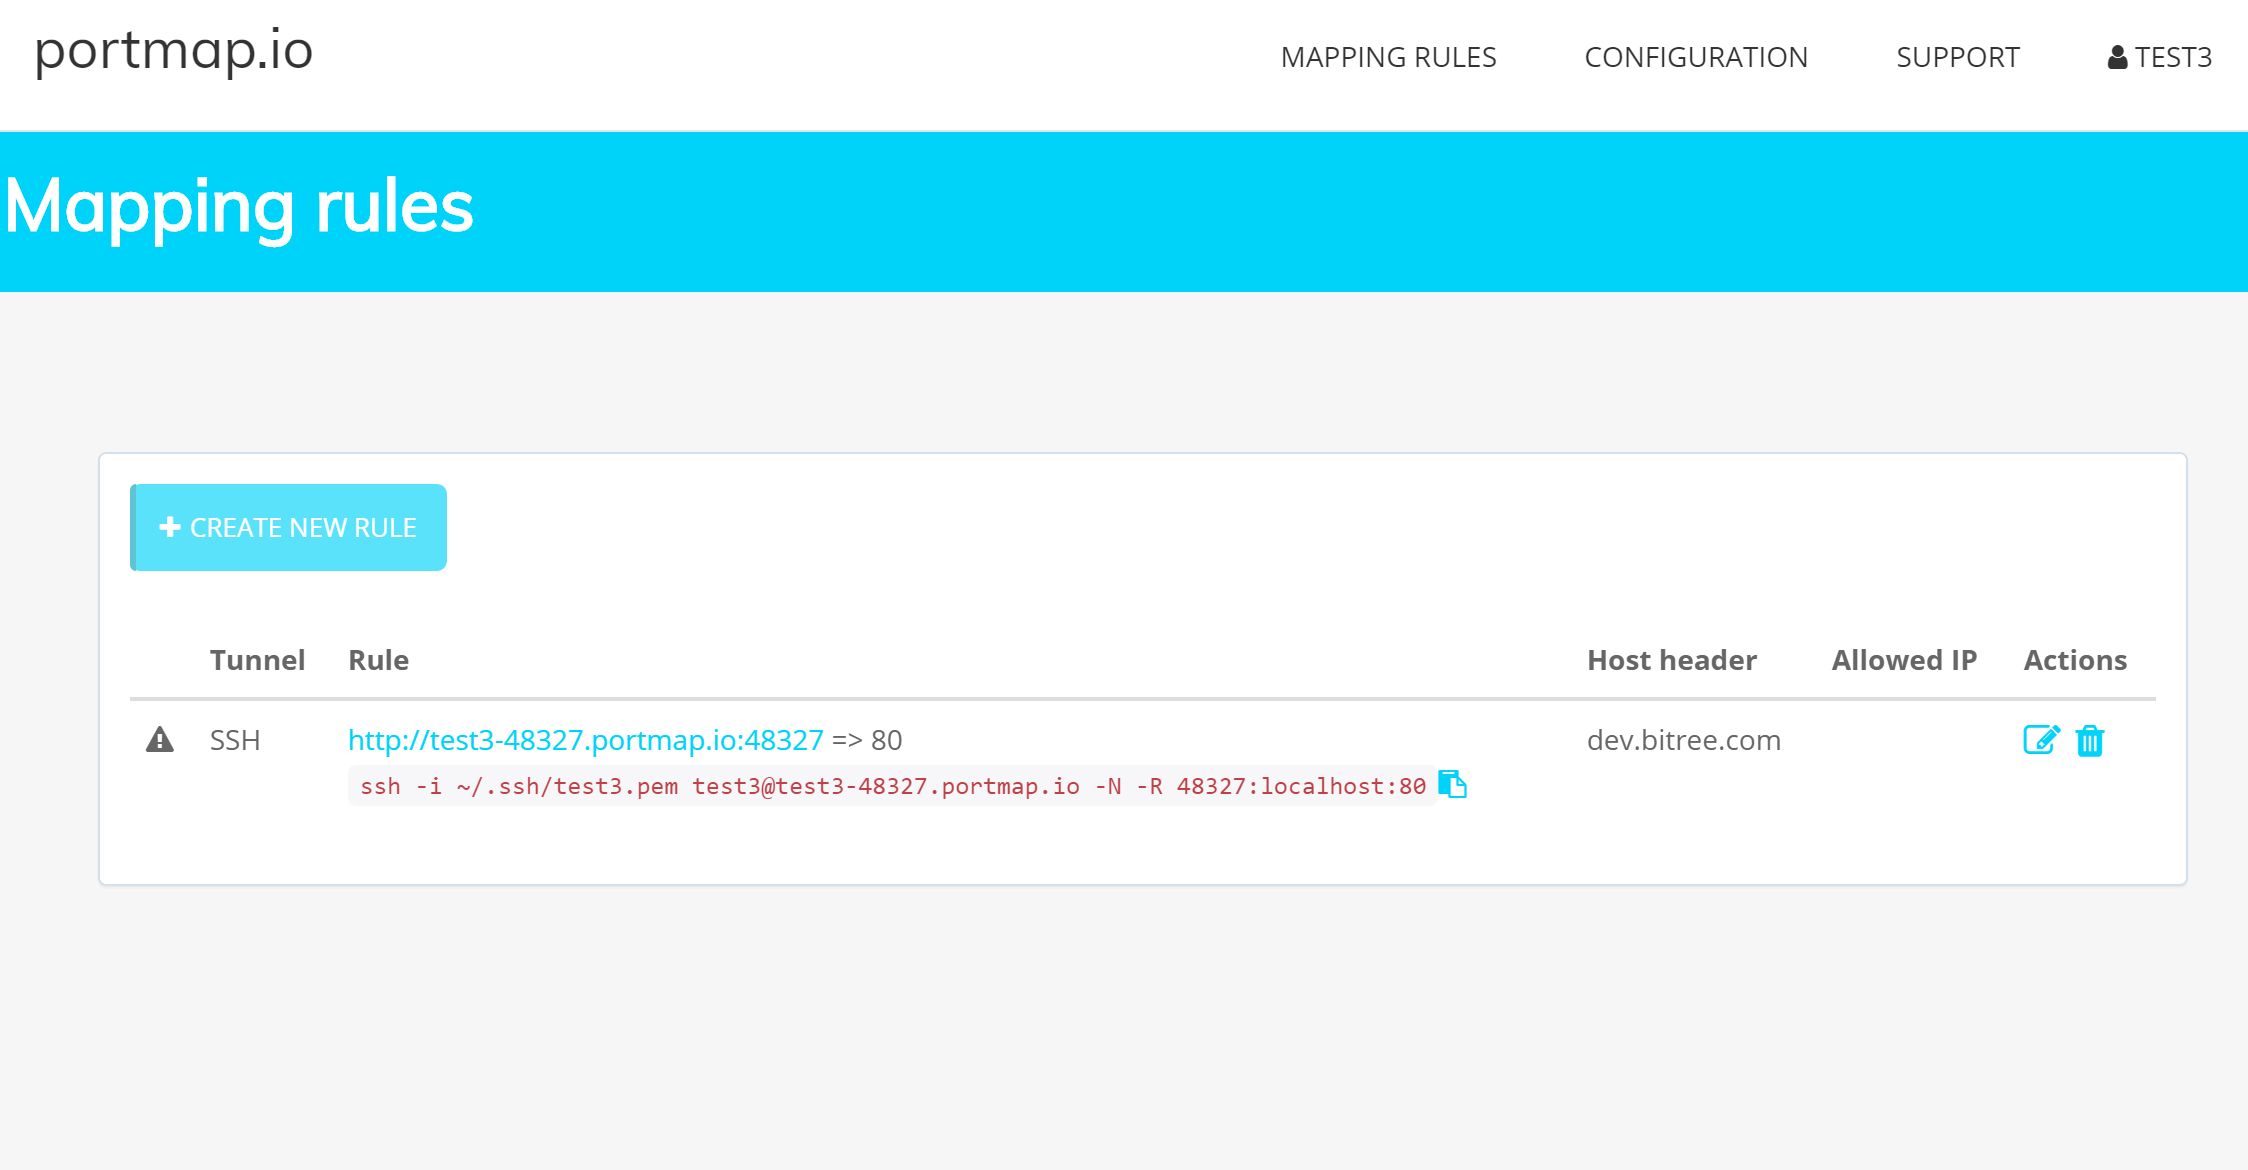2248x1170 pixels.
Task: Switch to the CONFIGURATION page
Action: pyautogui.click(x=1696, y=58)
